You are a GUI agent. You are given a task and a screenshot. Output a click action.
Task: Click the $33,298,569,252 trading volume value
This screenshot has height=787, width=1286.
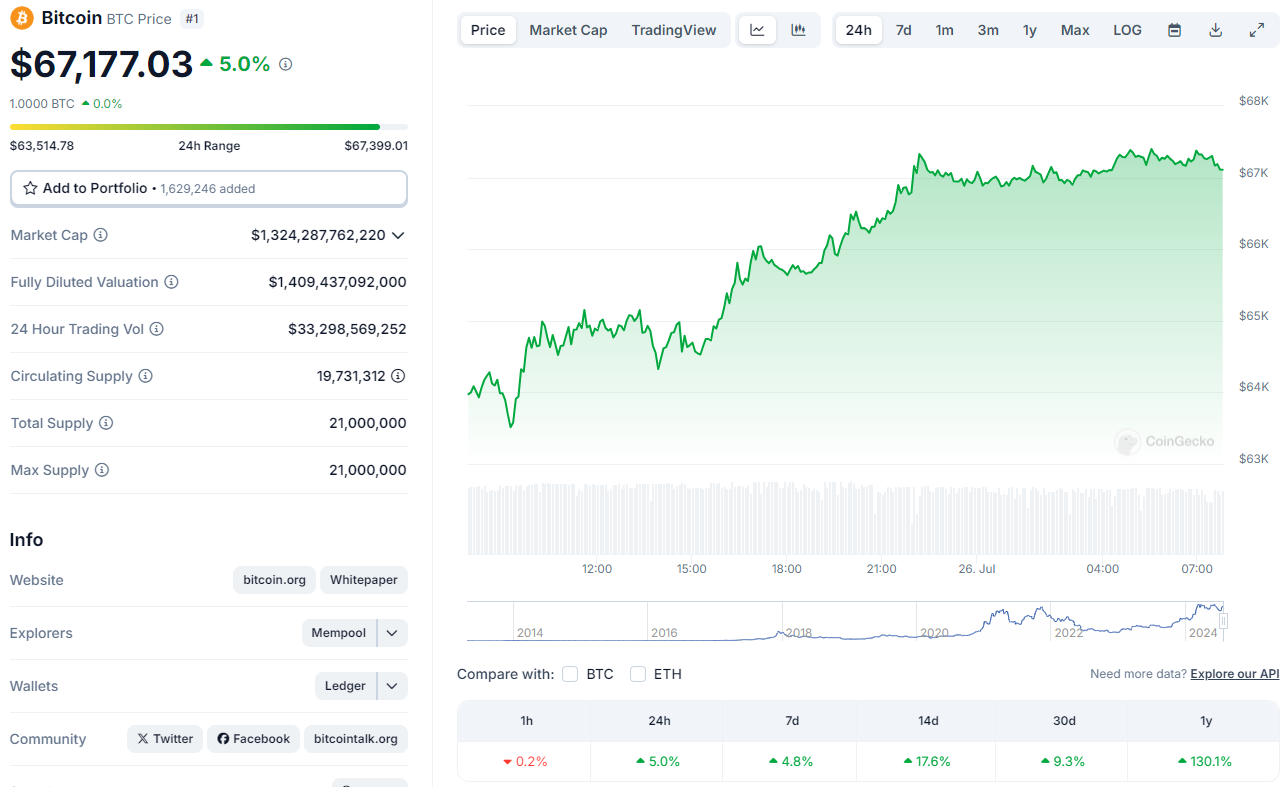347,329
